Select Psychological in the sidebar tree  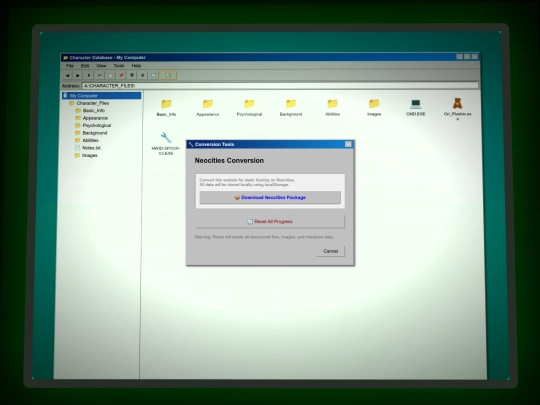click(x=93, y=125)
